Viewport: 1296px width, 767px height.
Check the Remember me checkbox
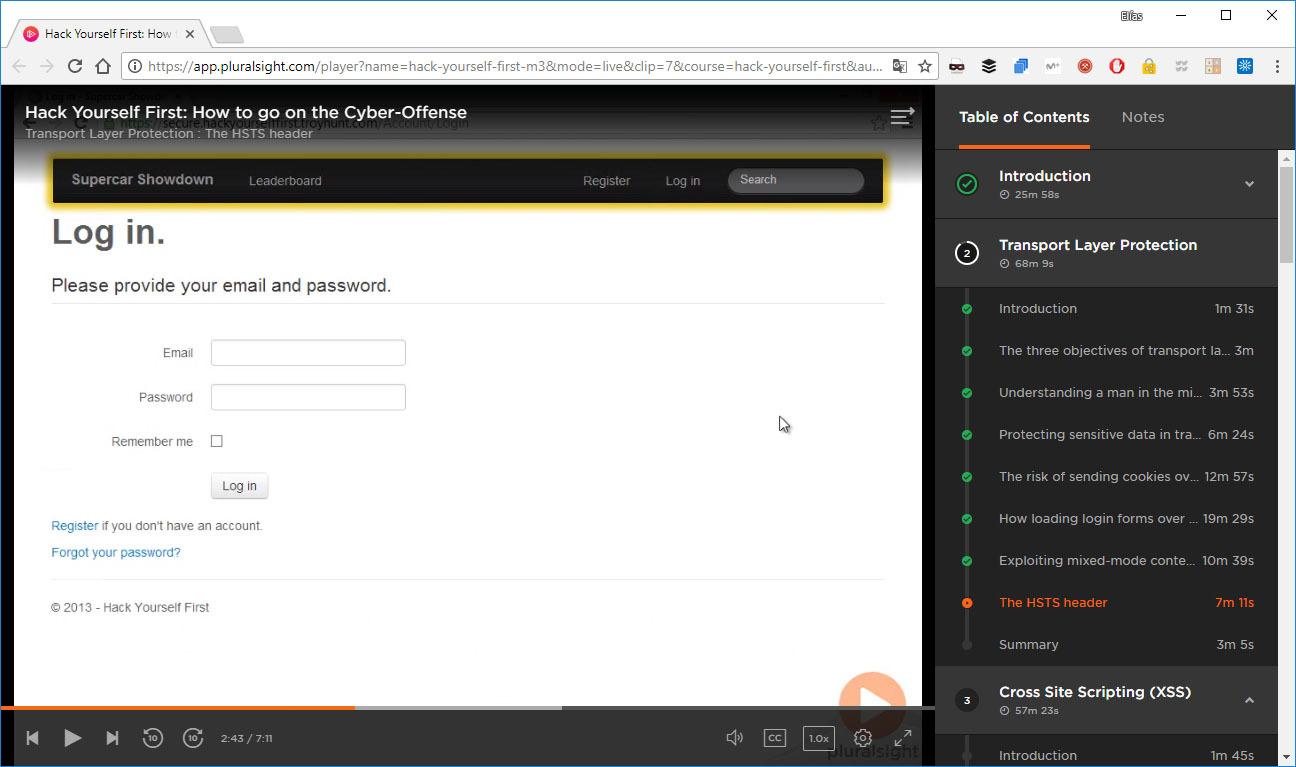(x=216, y=440)
